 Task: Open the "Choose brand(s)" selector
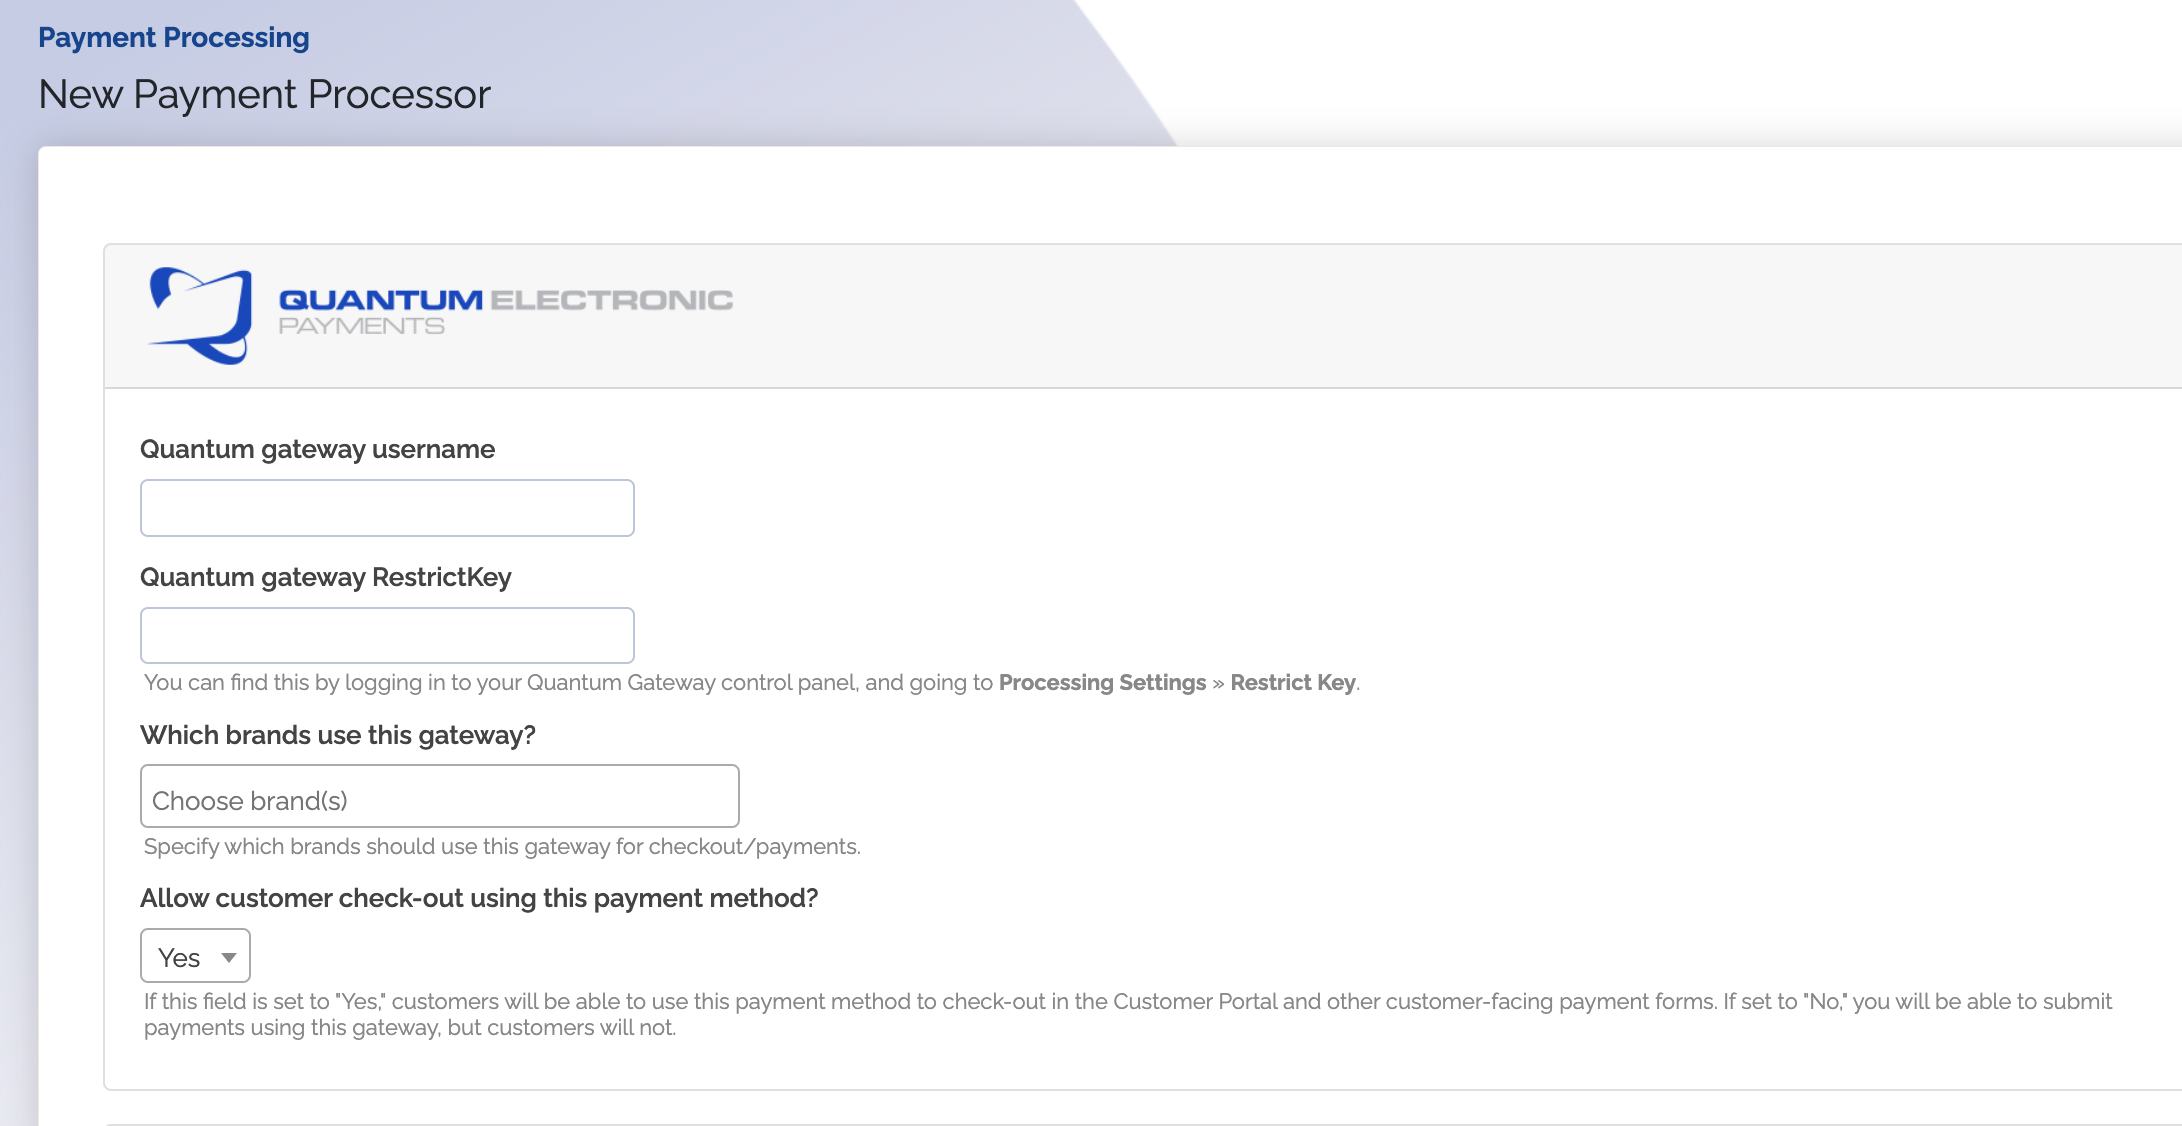[x=438, y=795]
